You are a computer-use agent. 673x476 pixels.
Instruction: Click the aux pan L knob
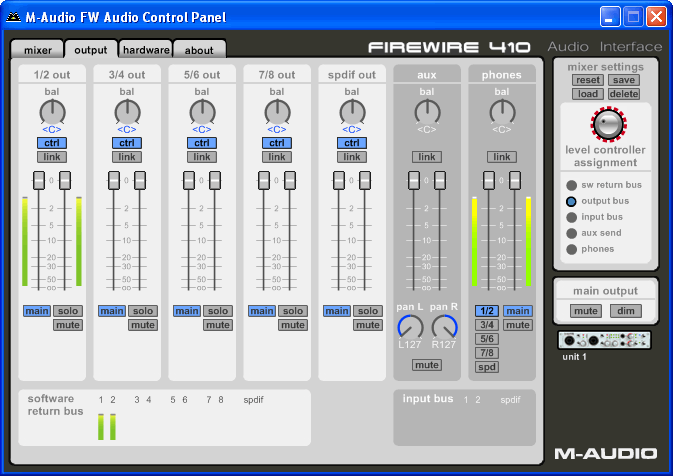coord(410,327)
